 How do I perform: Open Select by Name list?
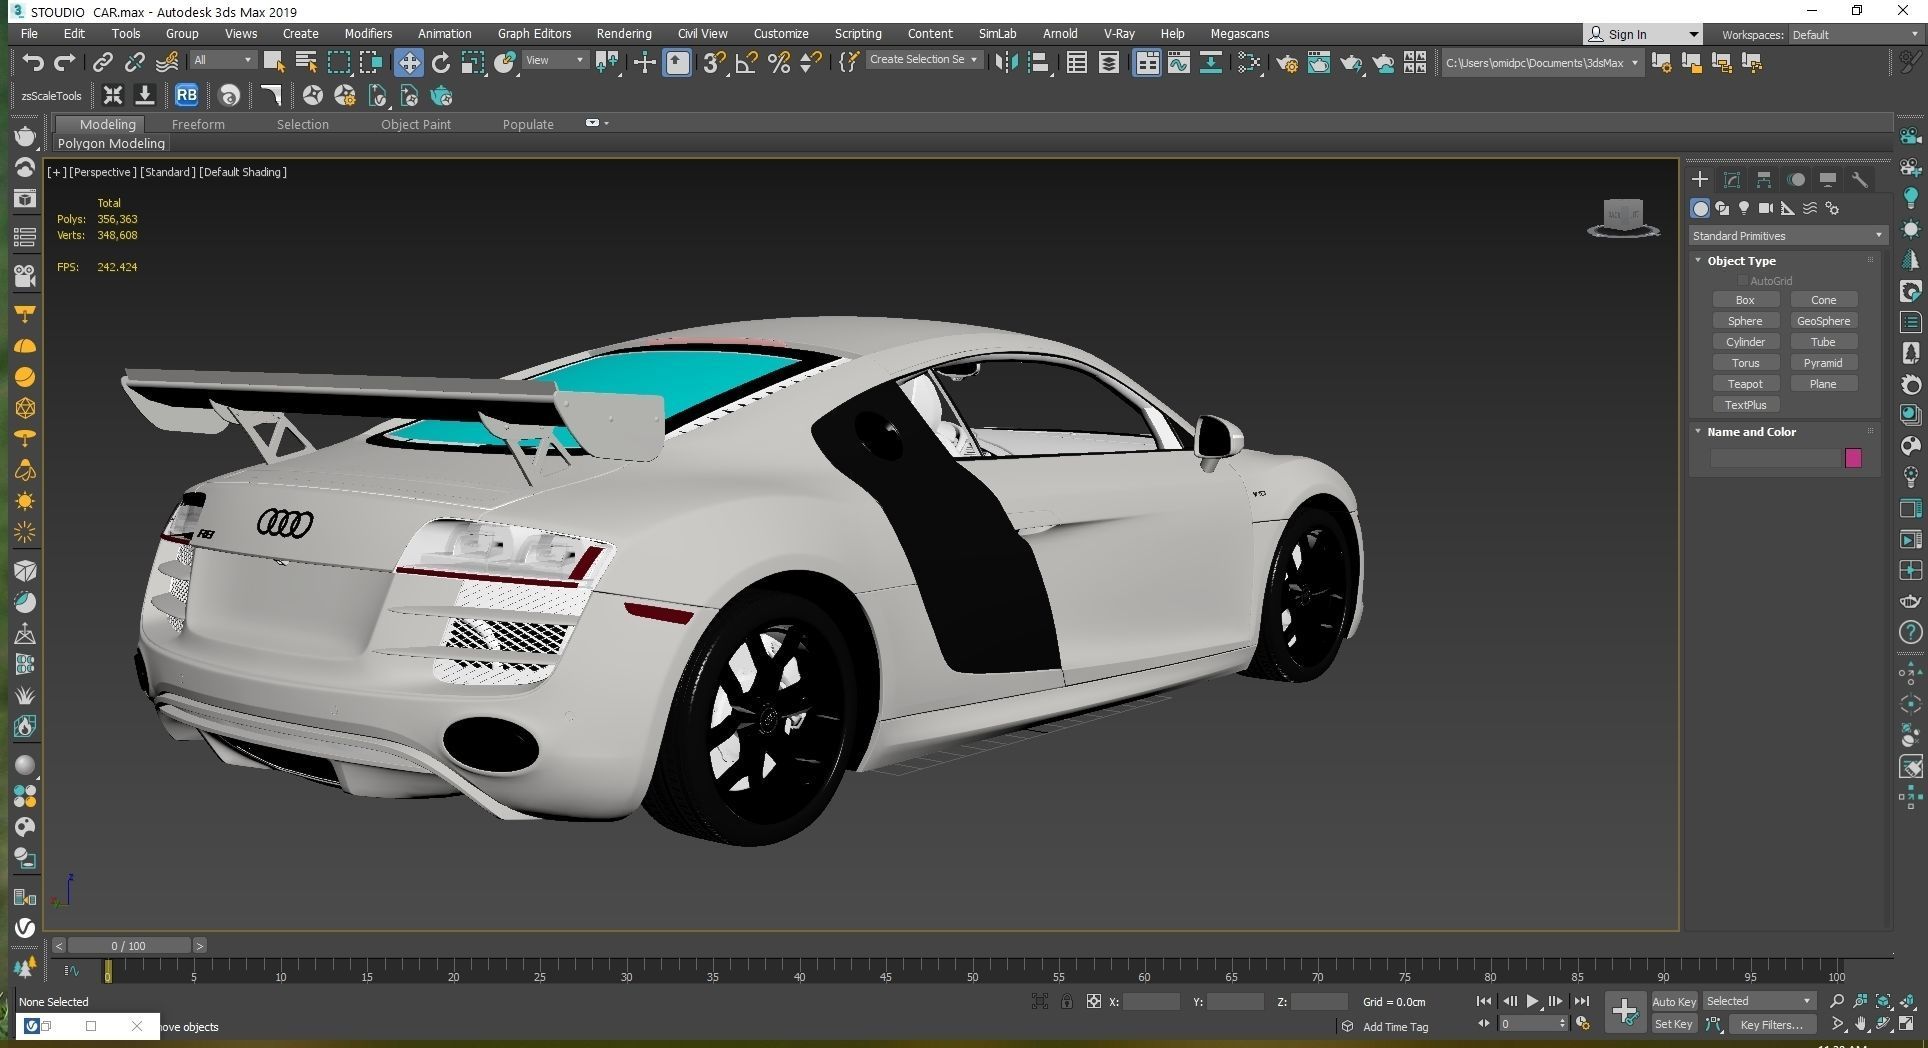tap(306, 63)
